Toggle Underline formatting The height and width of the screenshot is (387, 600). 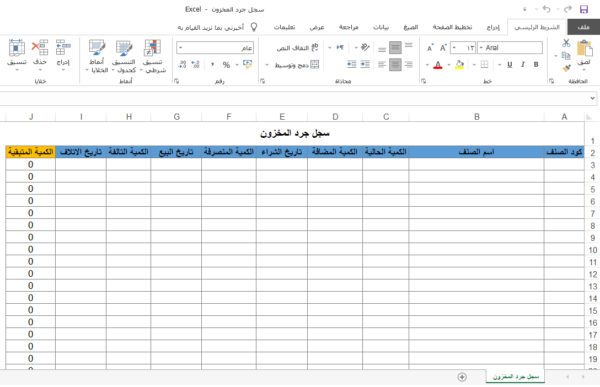(509, 64)
